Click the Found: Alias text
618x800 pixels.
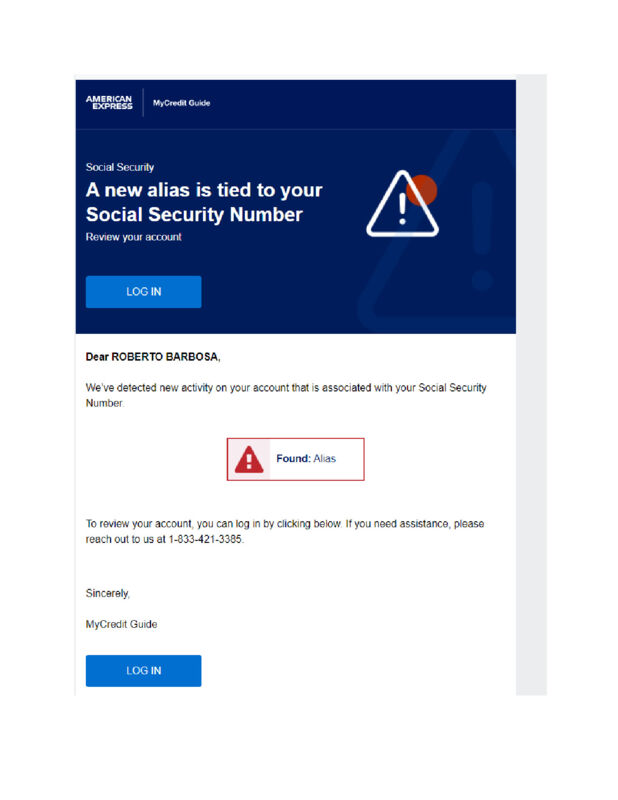(306, 459)
